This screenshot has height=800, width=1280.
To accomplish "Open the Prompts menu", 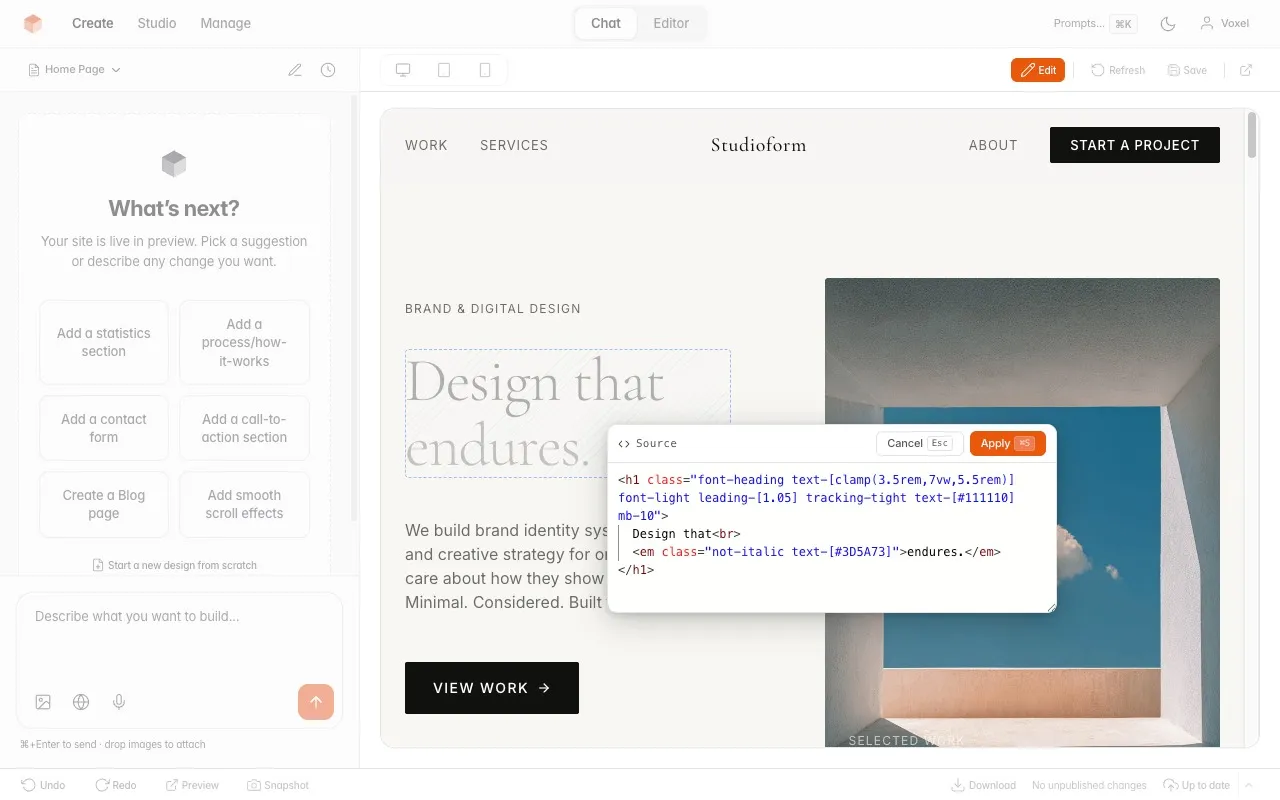I will pos(1094,23).
